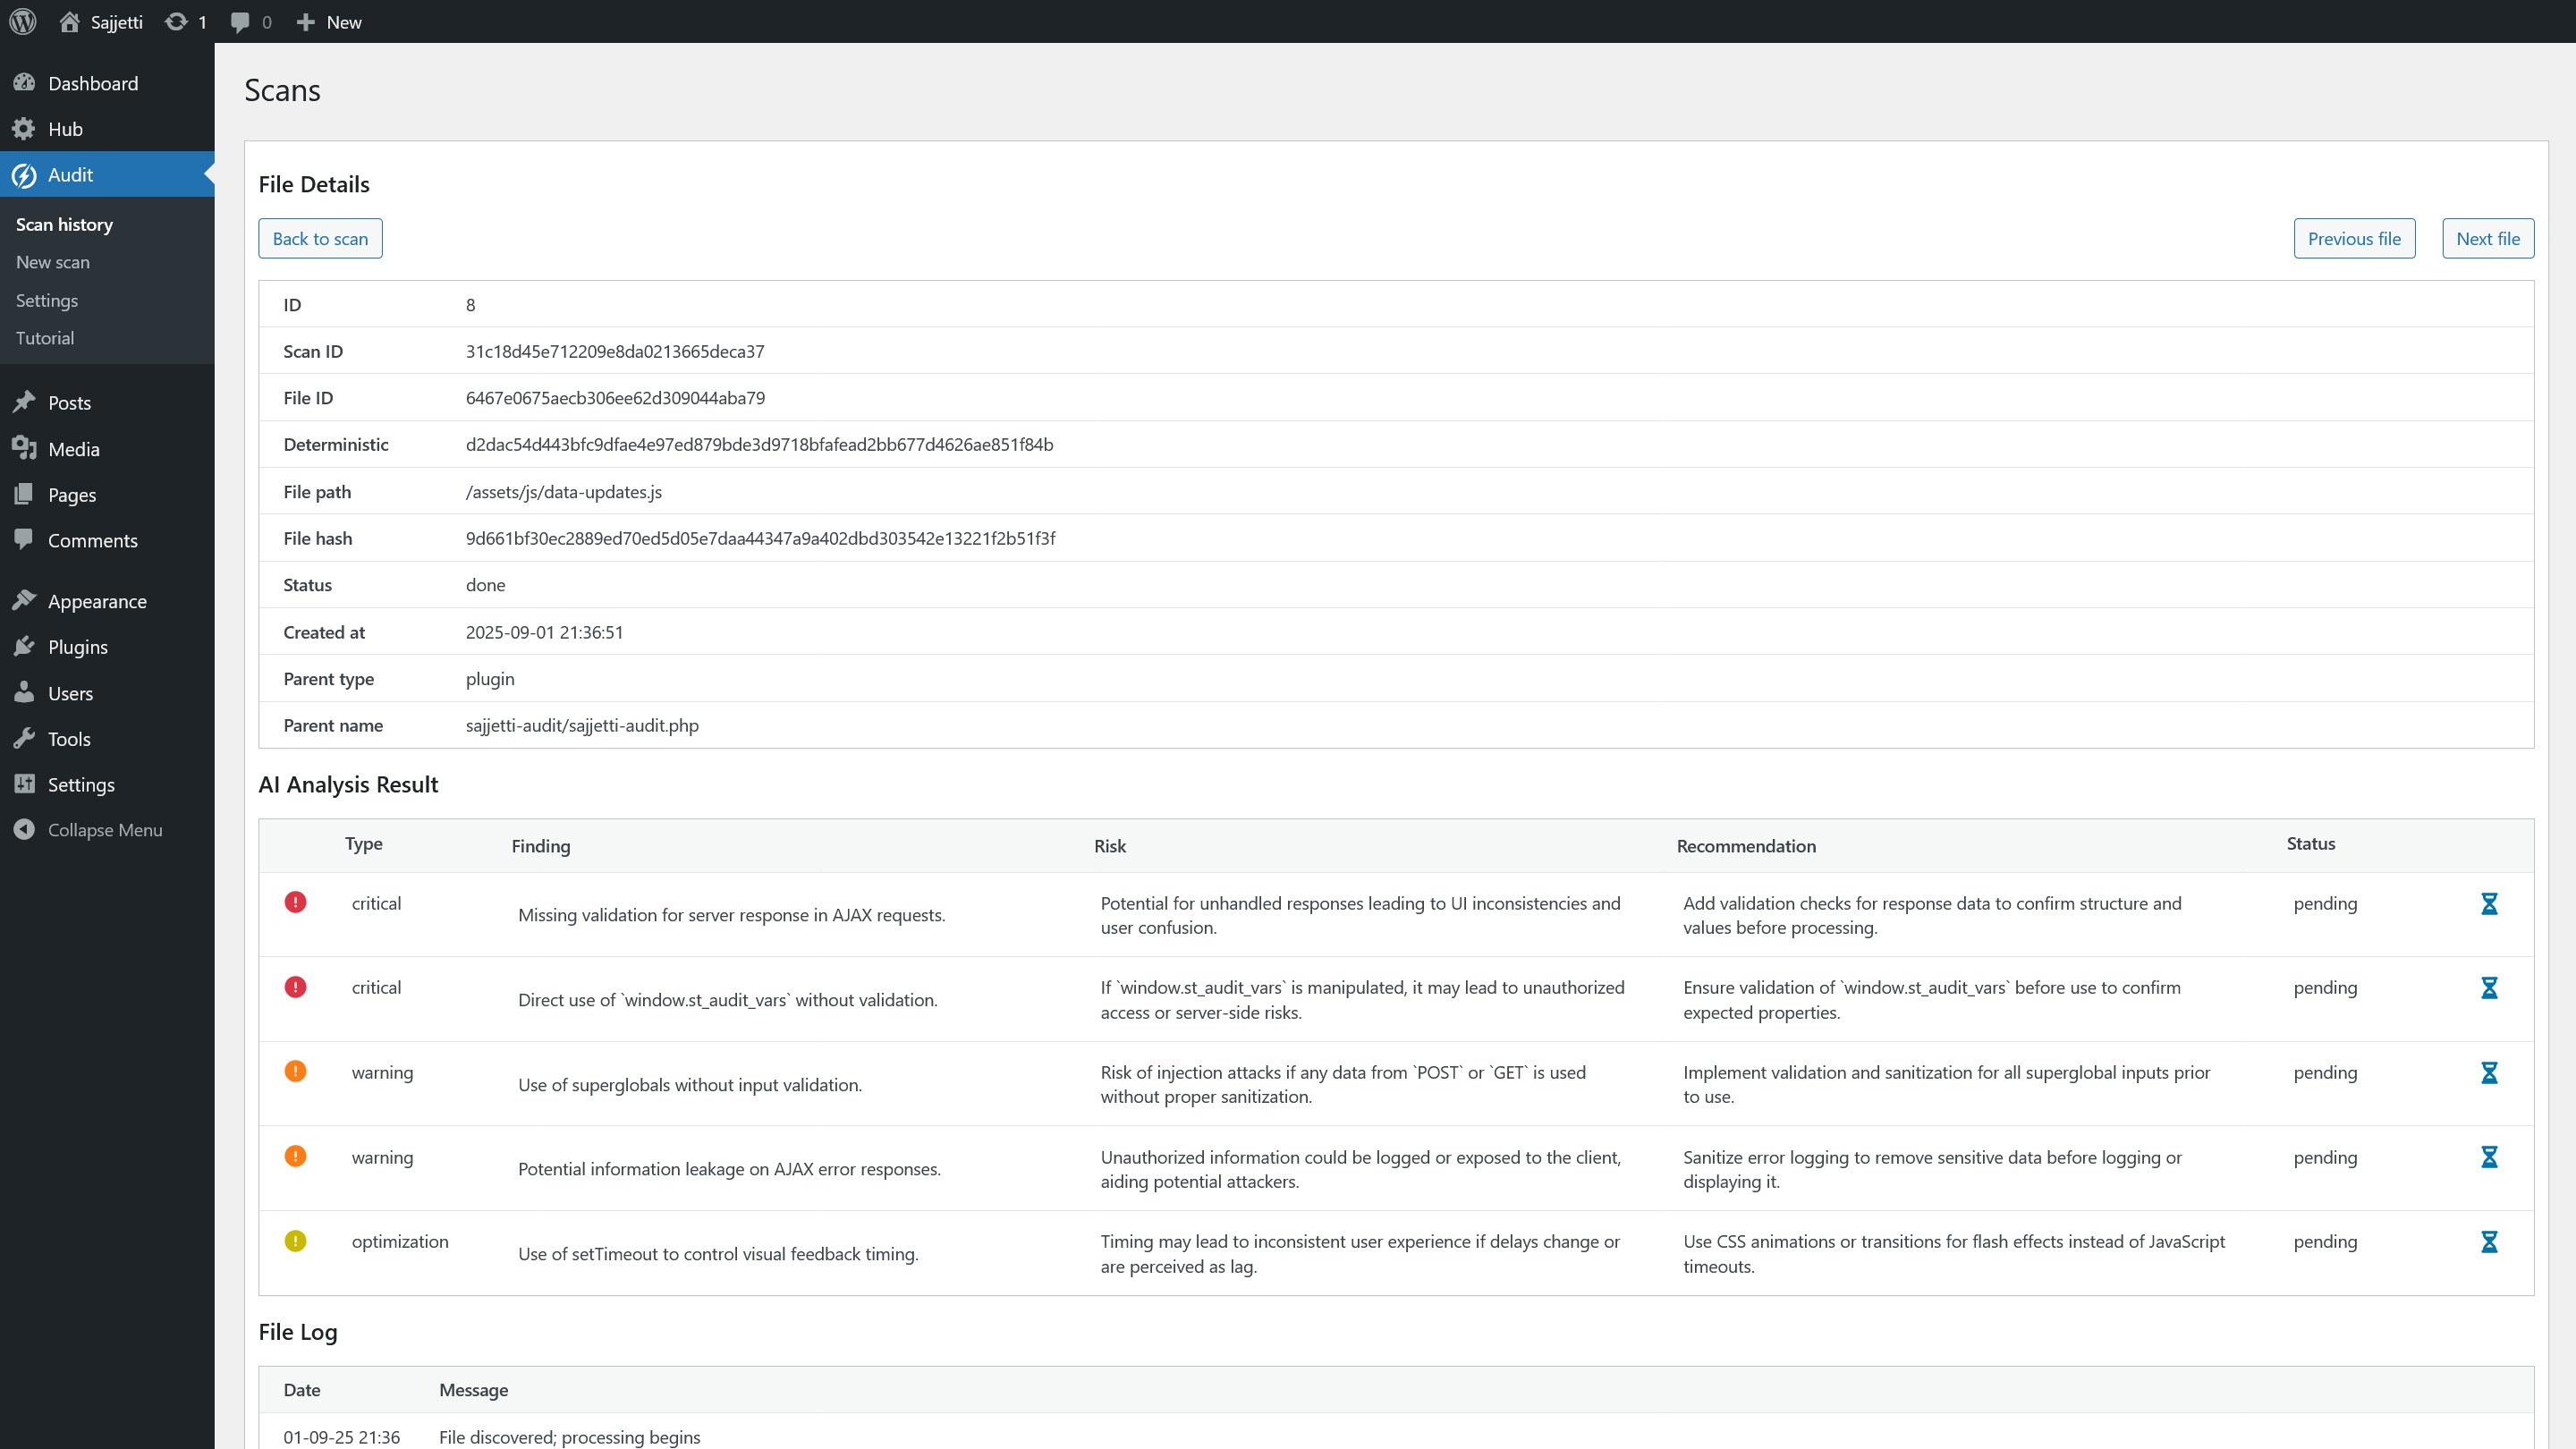
Task: Click orange warning icon for superglobals finding
Action: (x=295, y=1072)
